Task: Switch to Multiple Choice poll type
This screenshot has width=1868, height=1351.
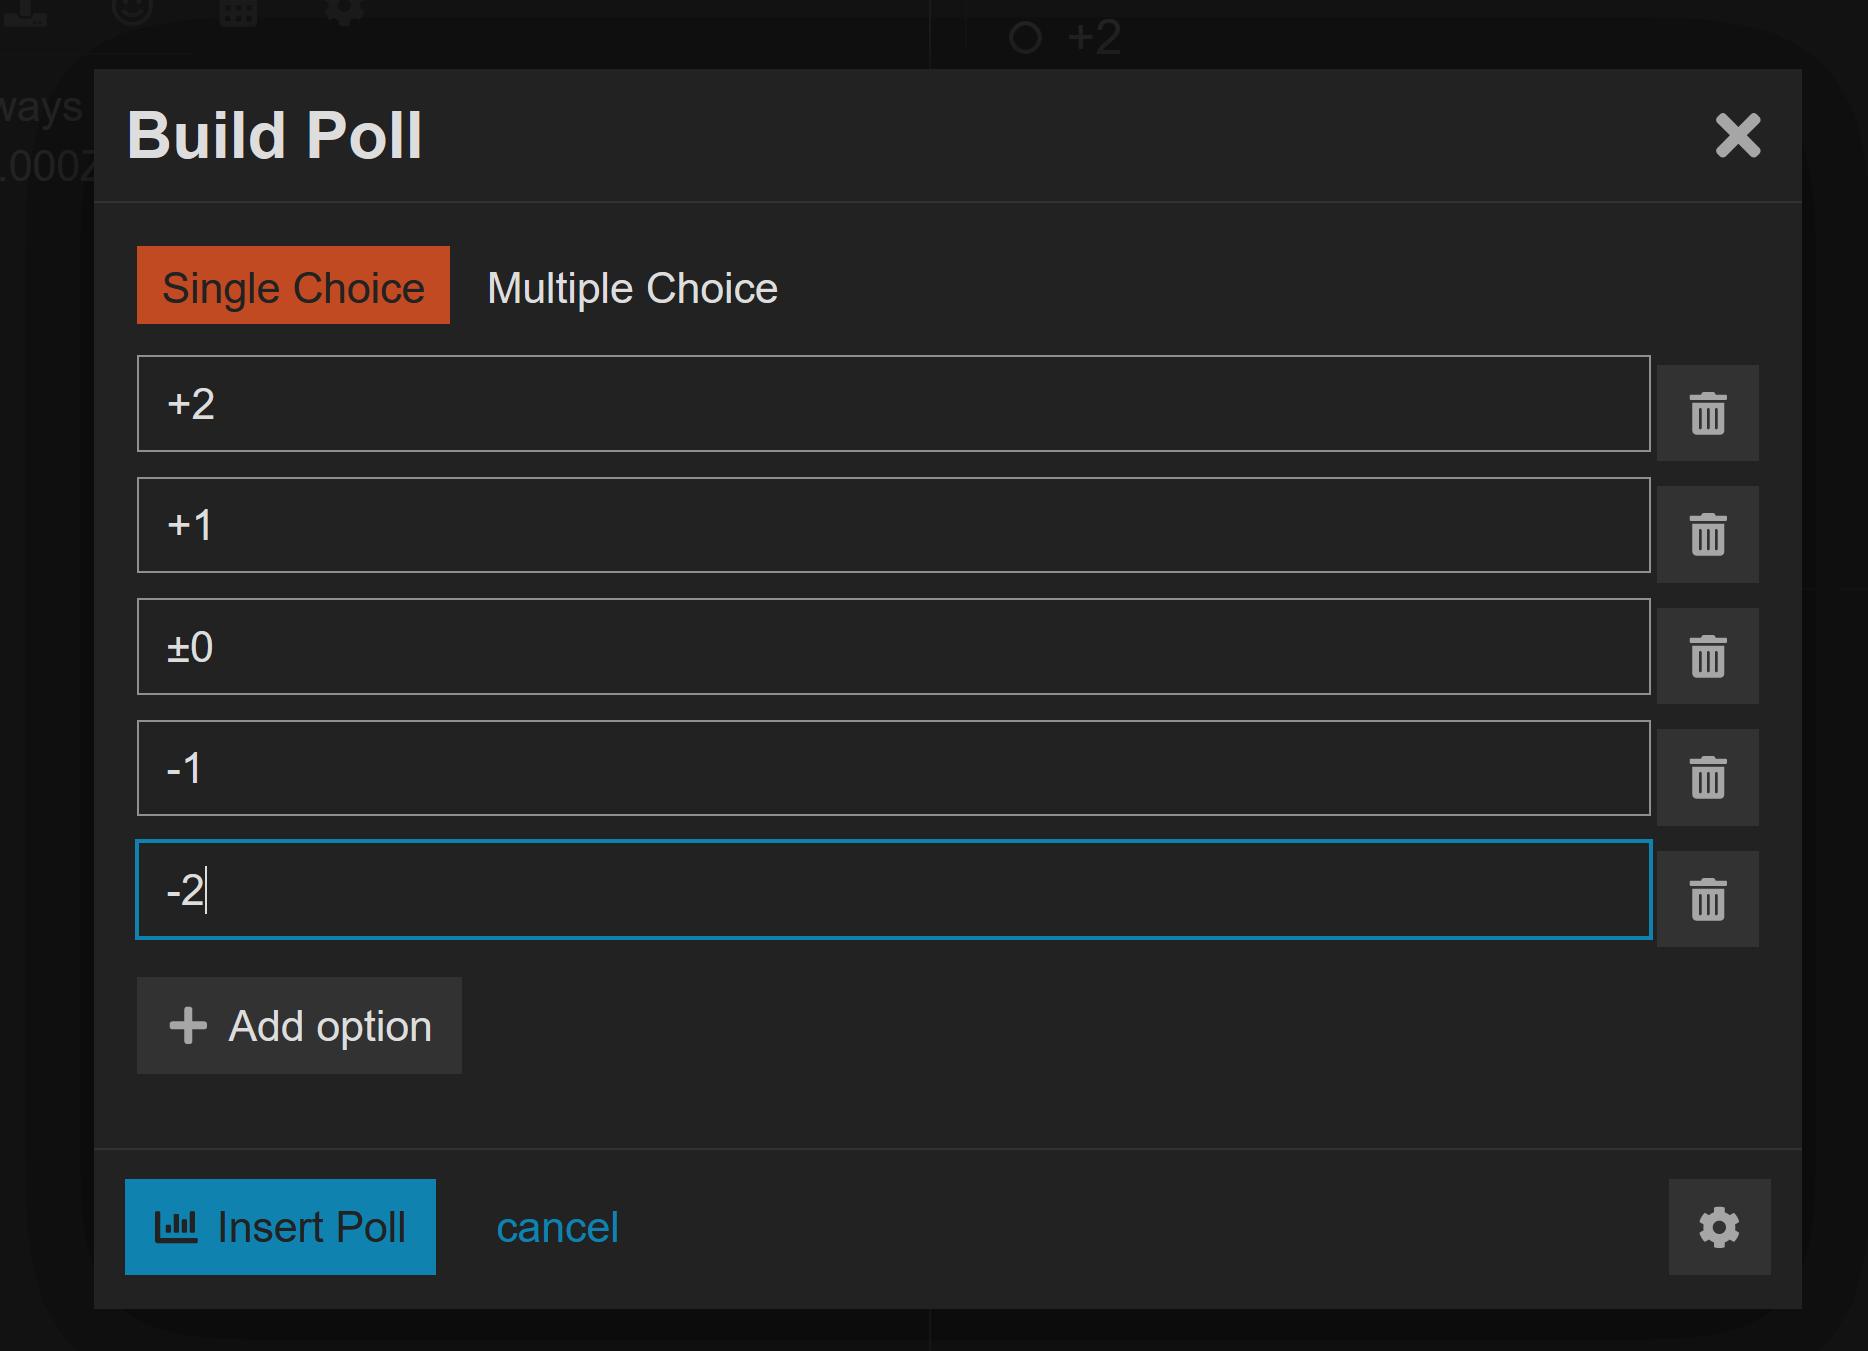Action: [x=632, y=288]
